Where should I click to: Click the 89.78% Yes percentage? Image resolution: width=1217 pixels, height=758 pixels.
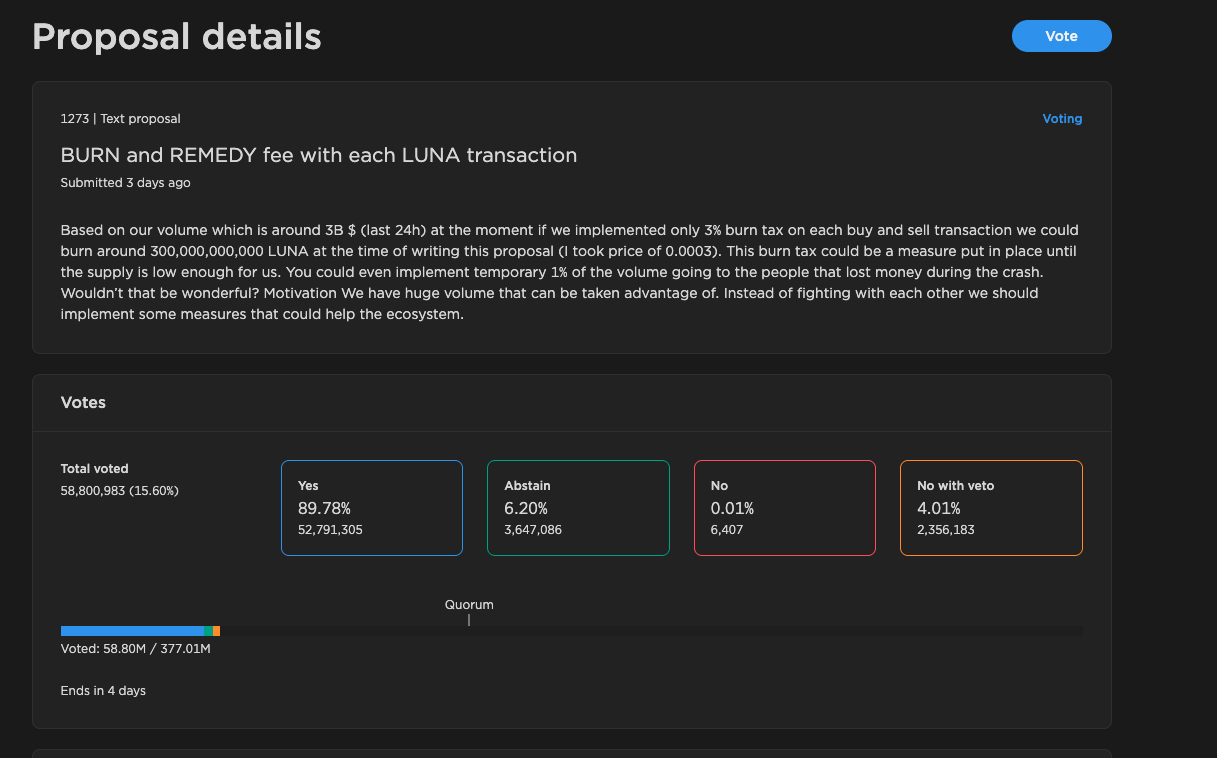(x=324, y=508)
